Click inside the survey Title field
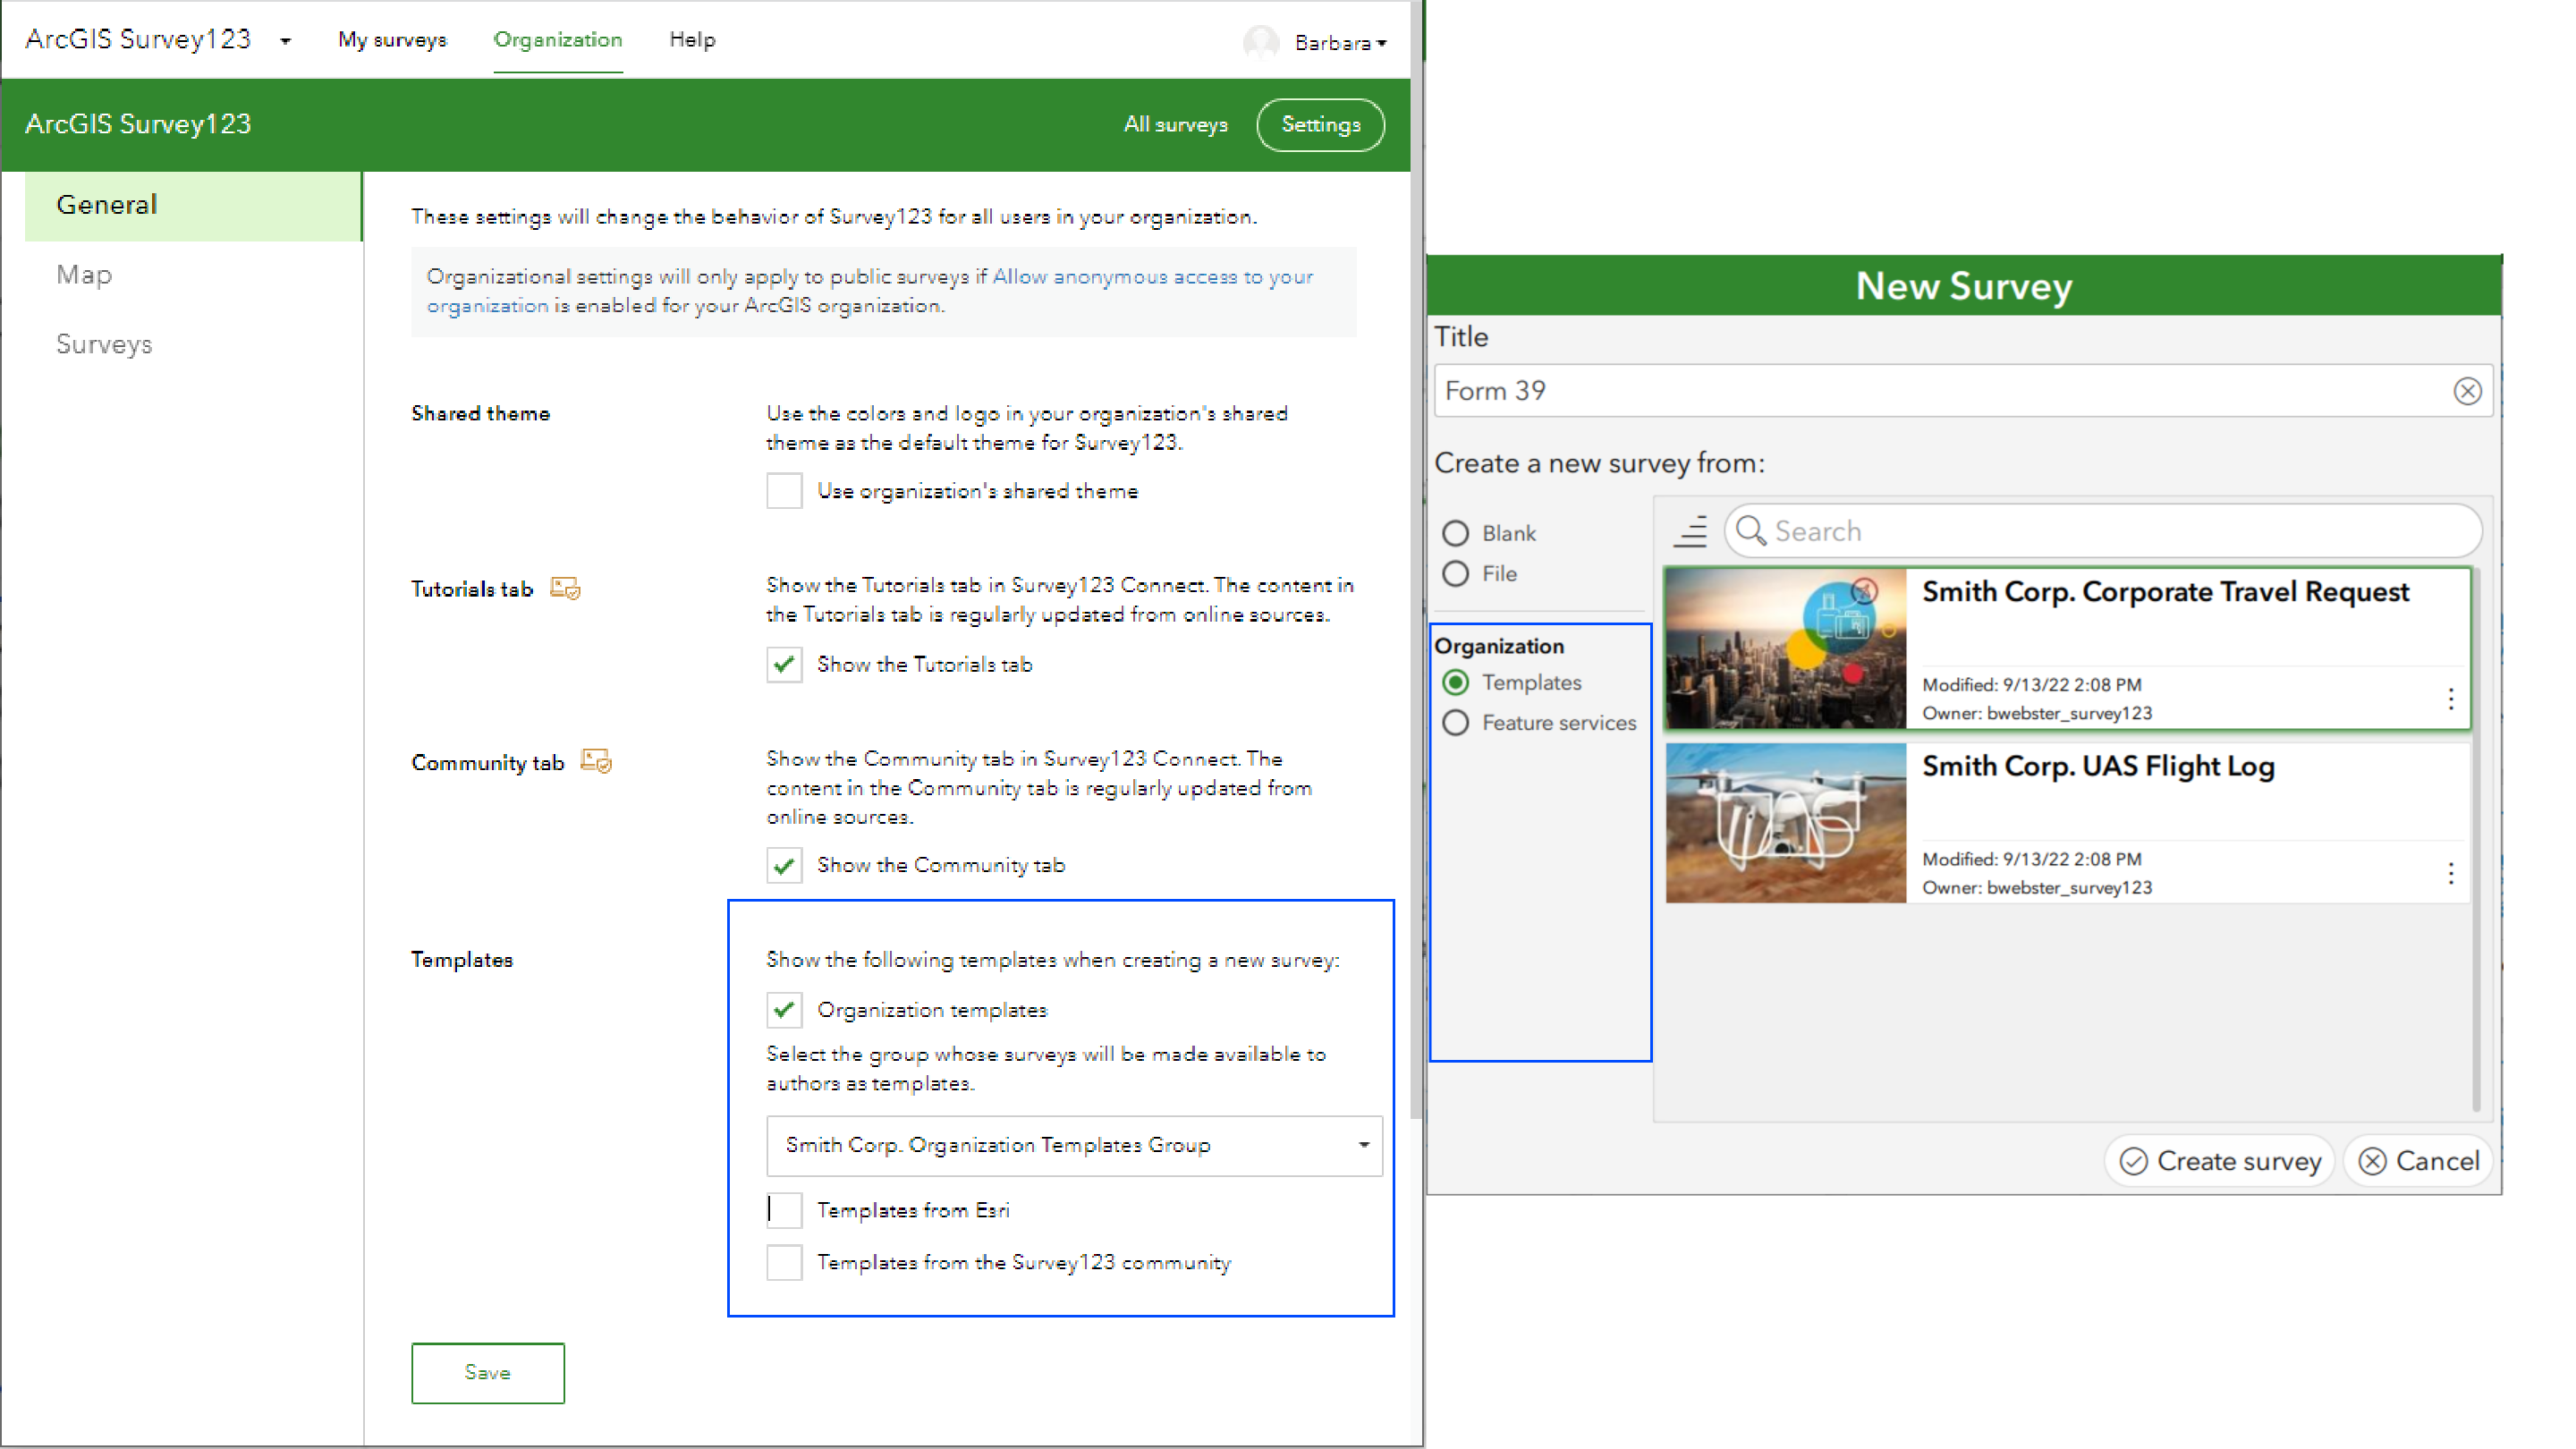Image resolution: width=2576 pixels, height=1449 pixels. 1900,391
